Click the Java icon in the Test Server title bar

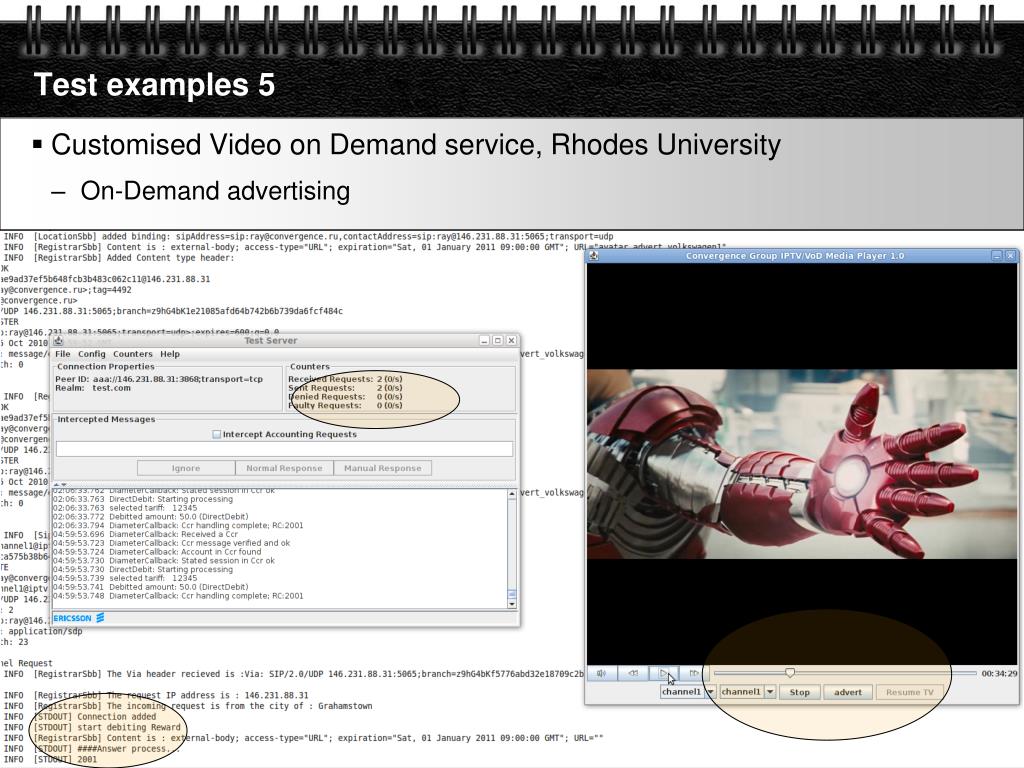pos(58,341)
